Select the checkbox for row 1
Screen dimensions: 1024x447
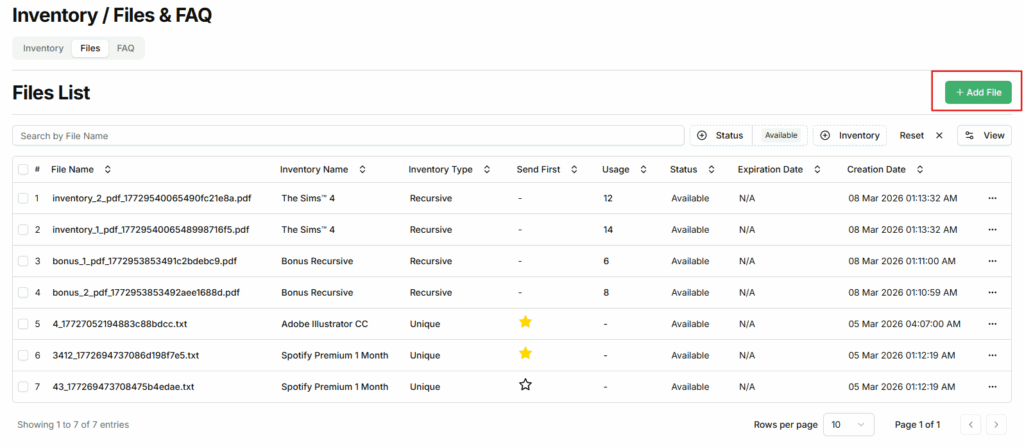(23, 198)
